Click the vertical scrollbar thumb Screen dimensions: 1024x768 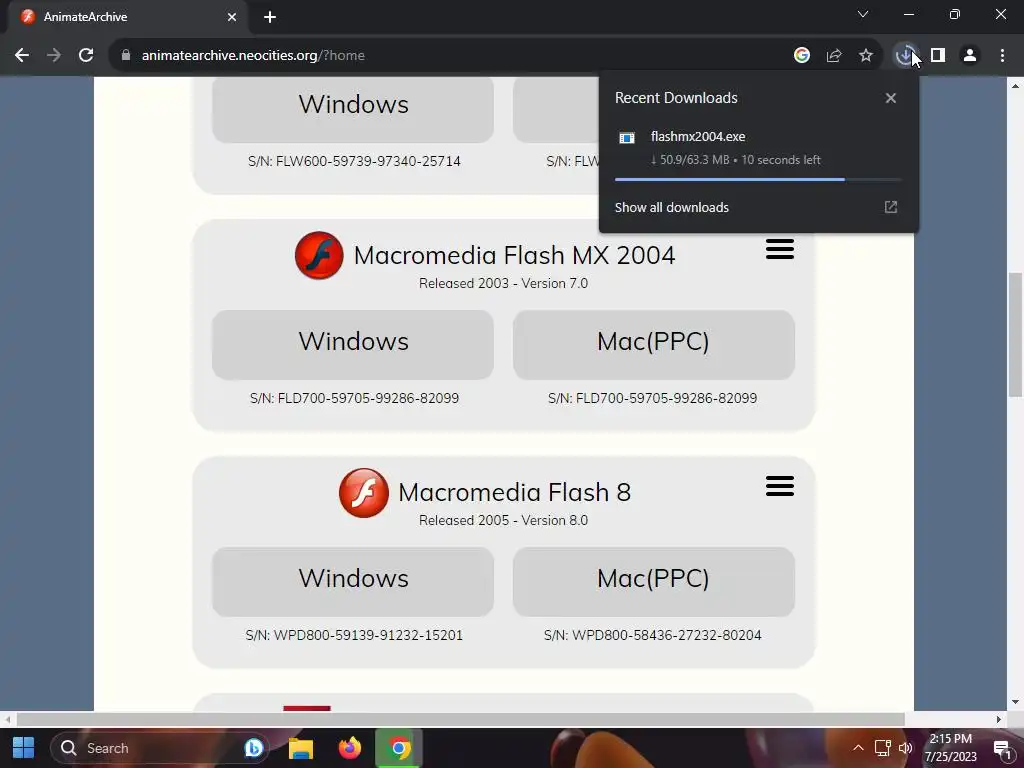[x=1015, y=334]
